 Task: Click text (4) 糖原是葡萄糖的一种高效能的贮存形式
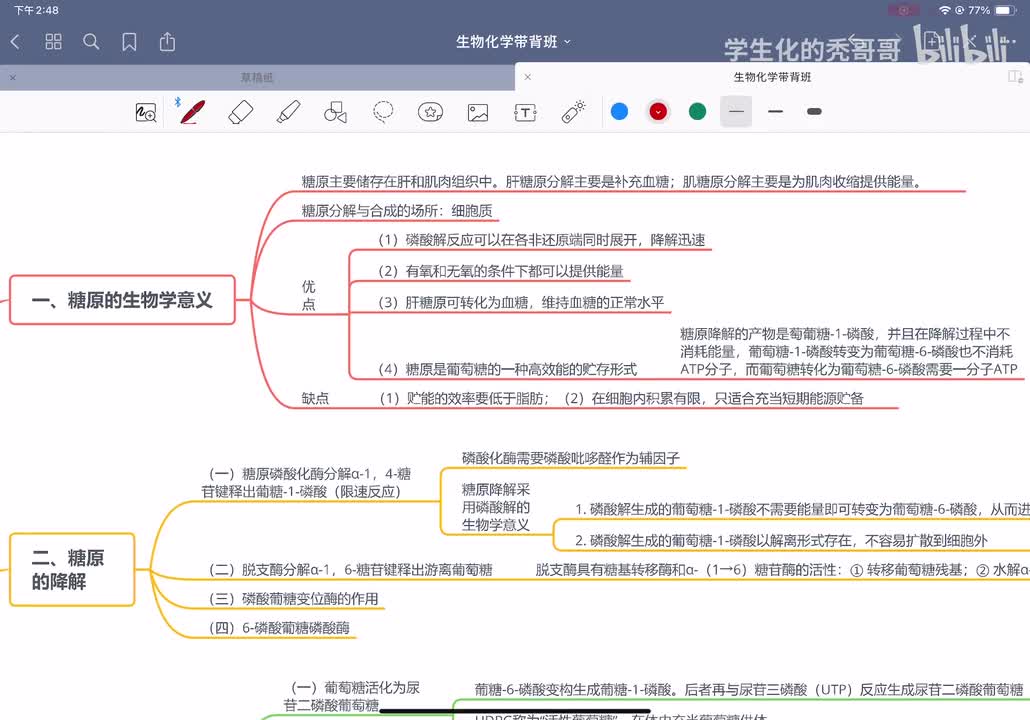pos(507,369)
